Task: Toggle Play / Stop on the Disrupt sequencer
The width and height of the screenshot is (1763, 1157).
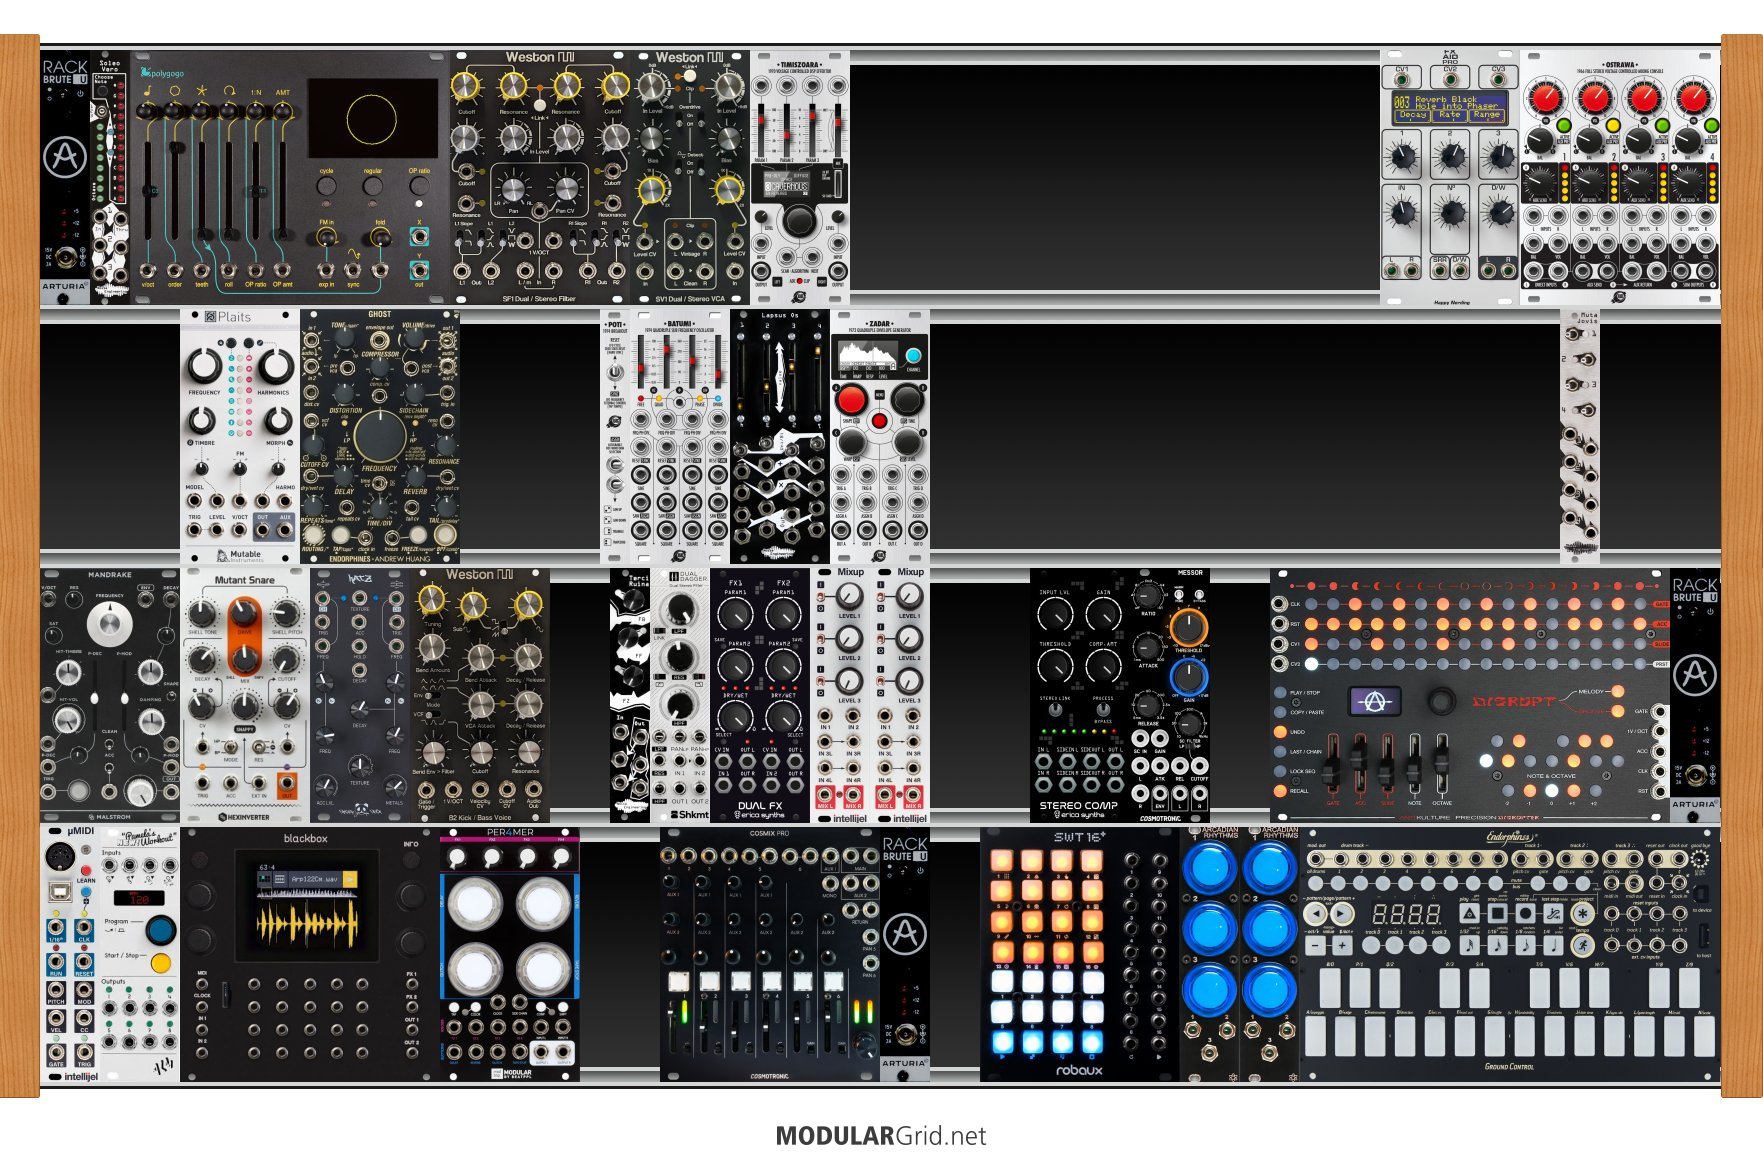Action: pyautogui.click(x=1280, y=692)
